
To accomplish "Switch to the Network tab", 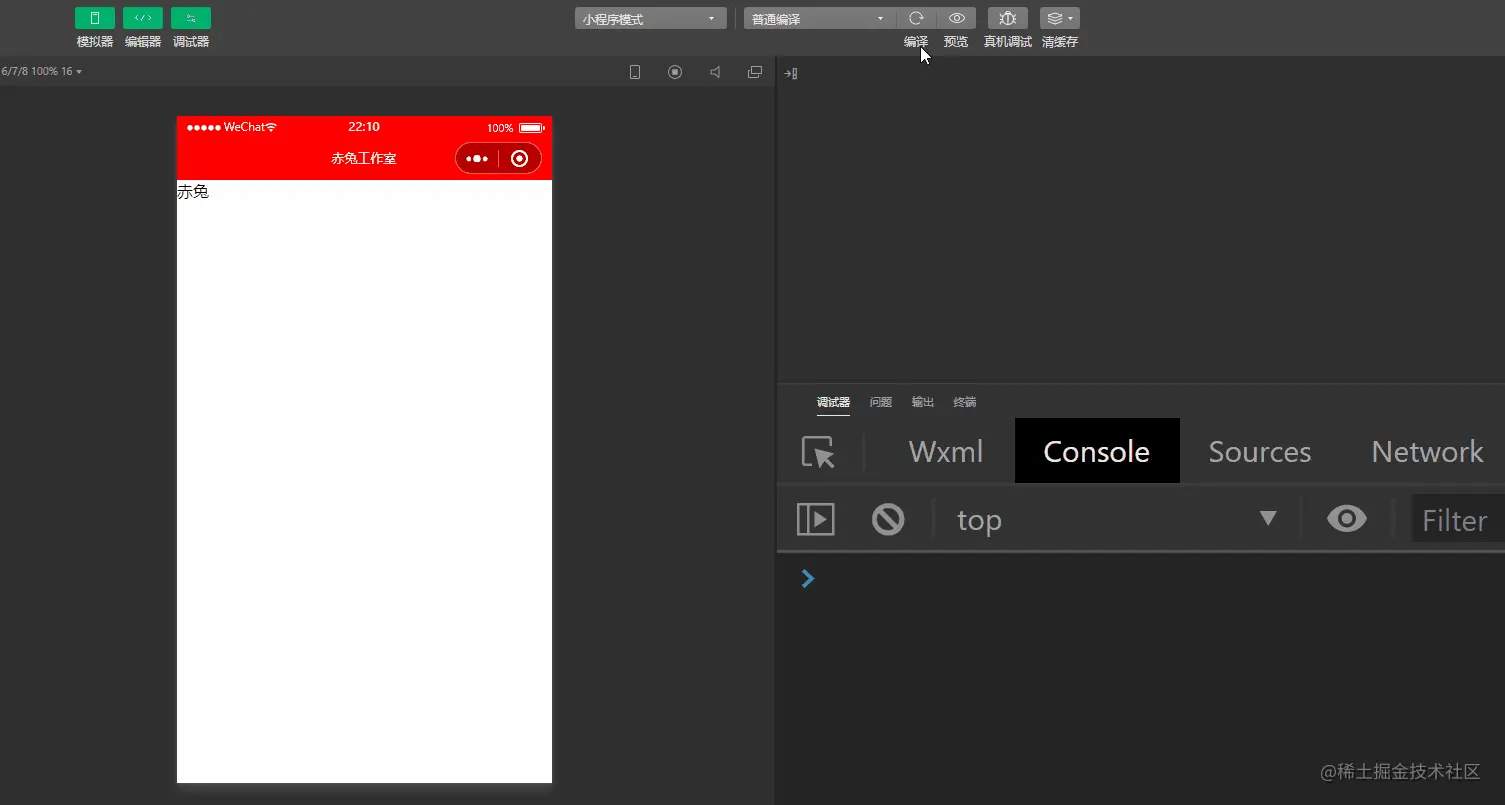I will [1427, 451].
